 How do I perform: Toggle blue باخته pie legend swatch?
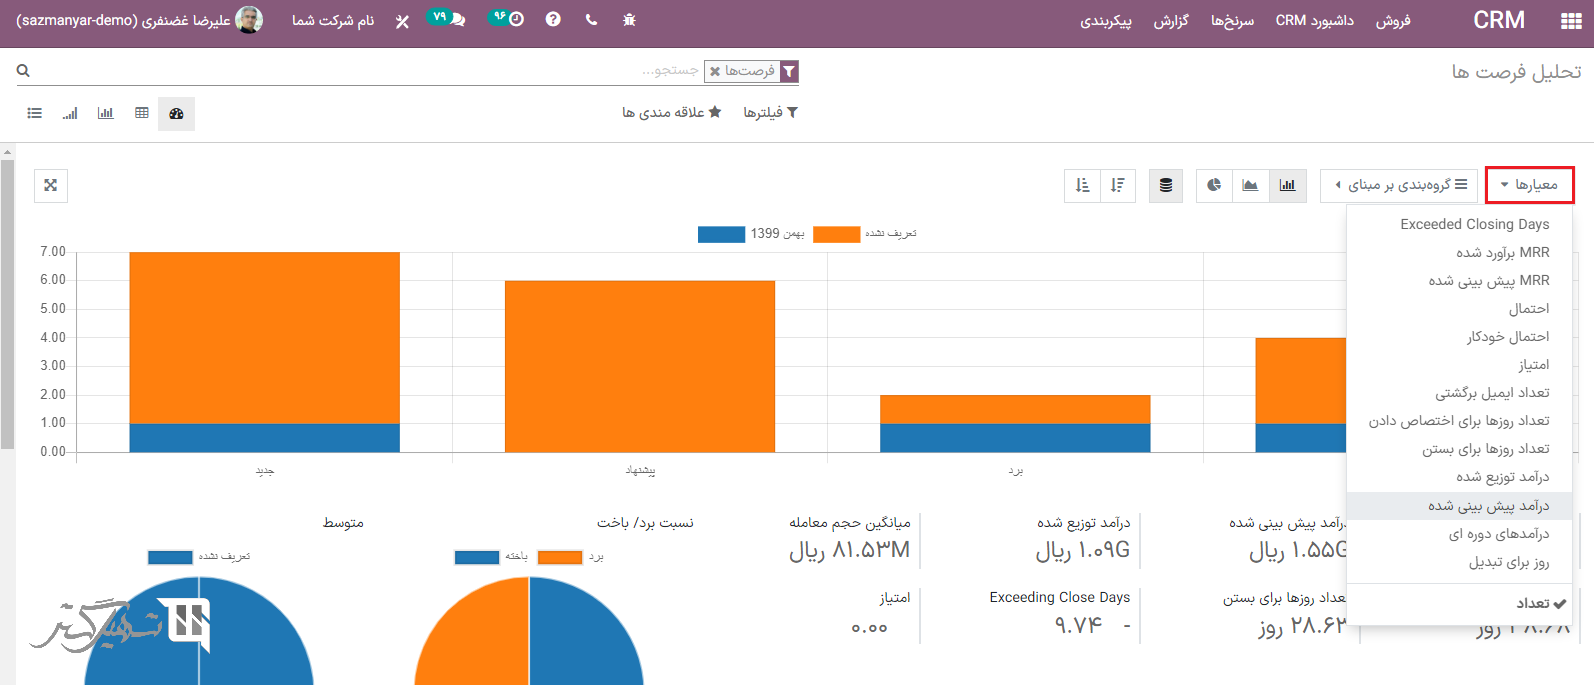(476, 557)
